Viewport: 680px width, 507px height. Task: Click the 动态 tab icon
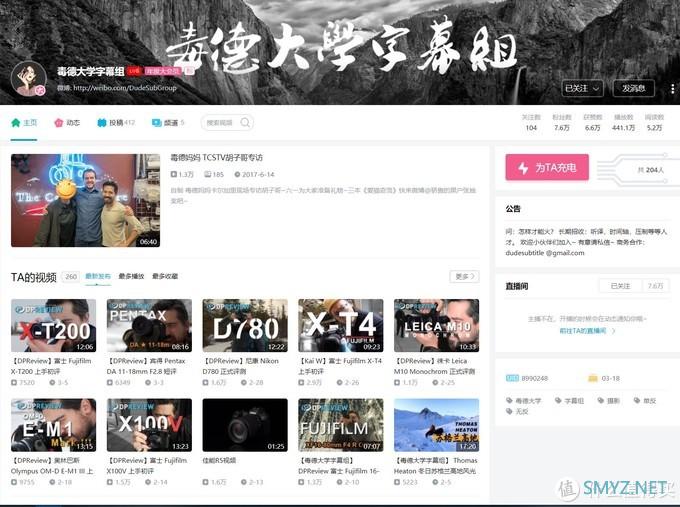point(59,123)
